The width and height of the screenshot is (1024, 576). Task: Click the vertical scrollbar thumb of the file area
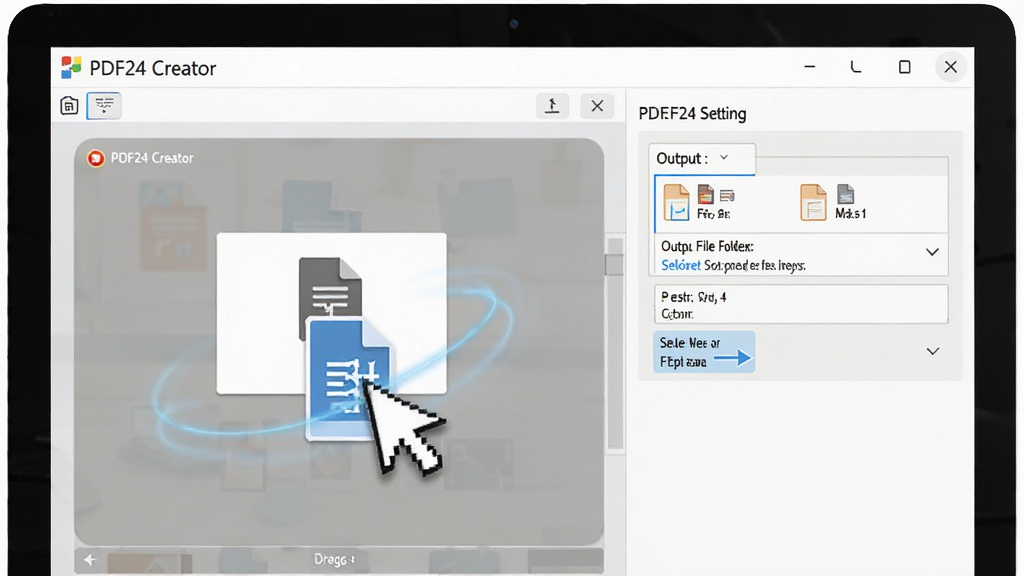(x=614, y=264)
